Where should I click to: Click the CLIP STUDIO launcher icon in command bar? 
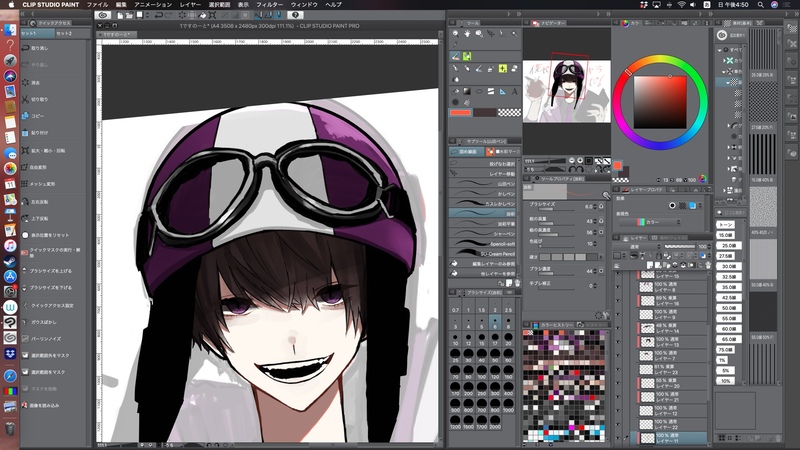click(103, 16)
